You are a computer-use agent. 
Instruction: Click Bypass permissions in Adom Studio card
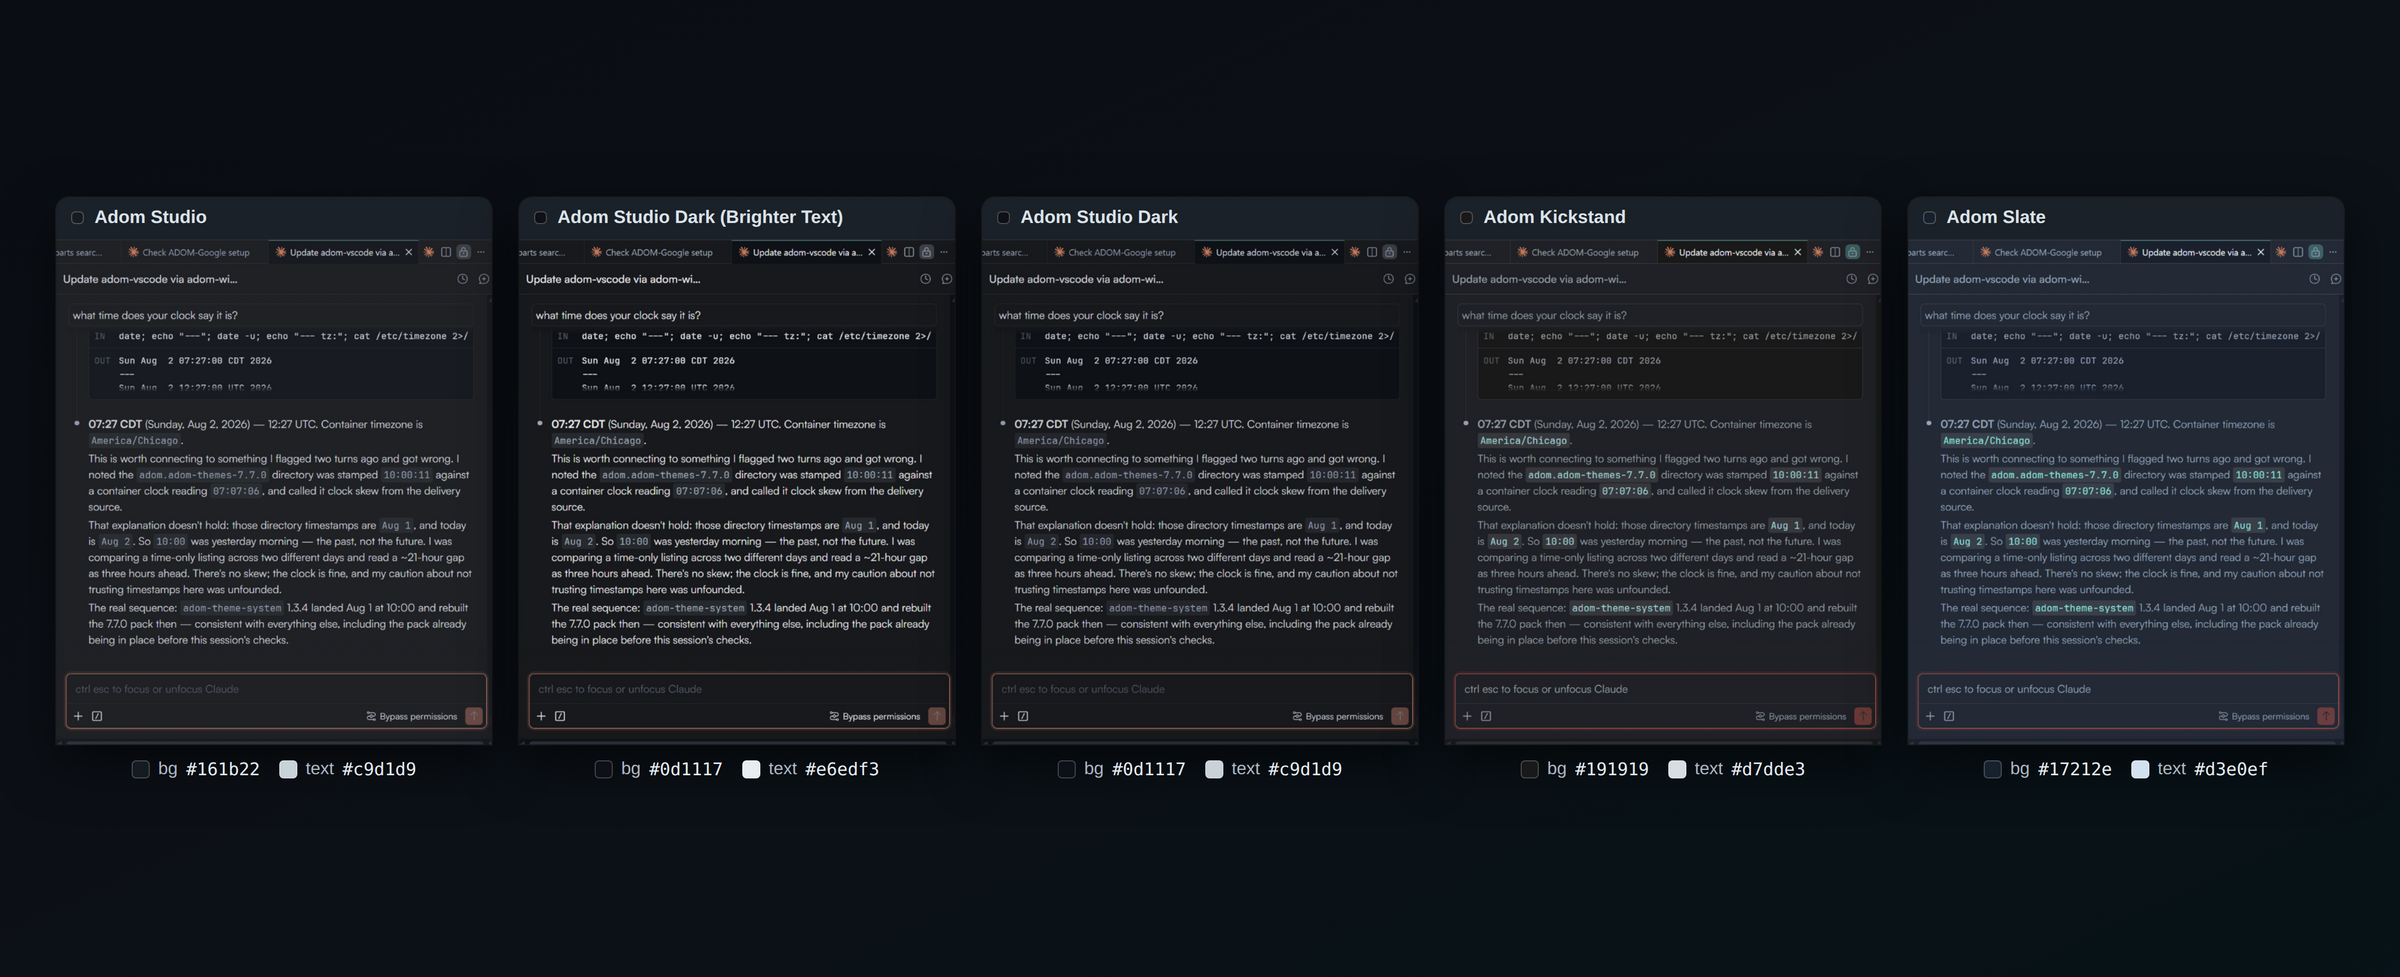412,716
